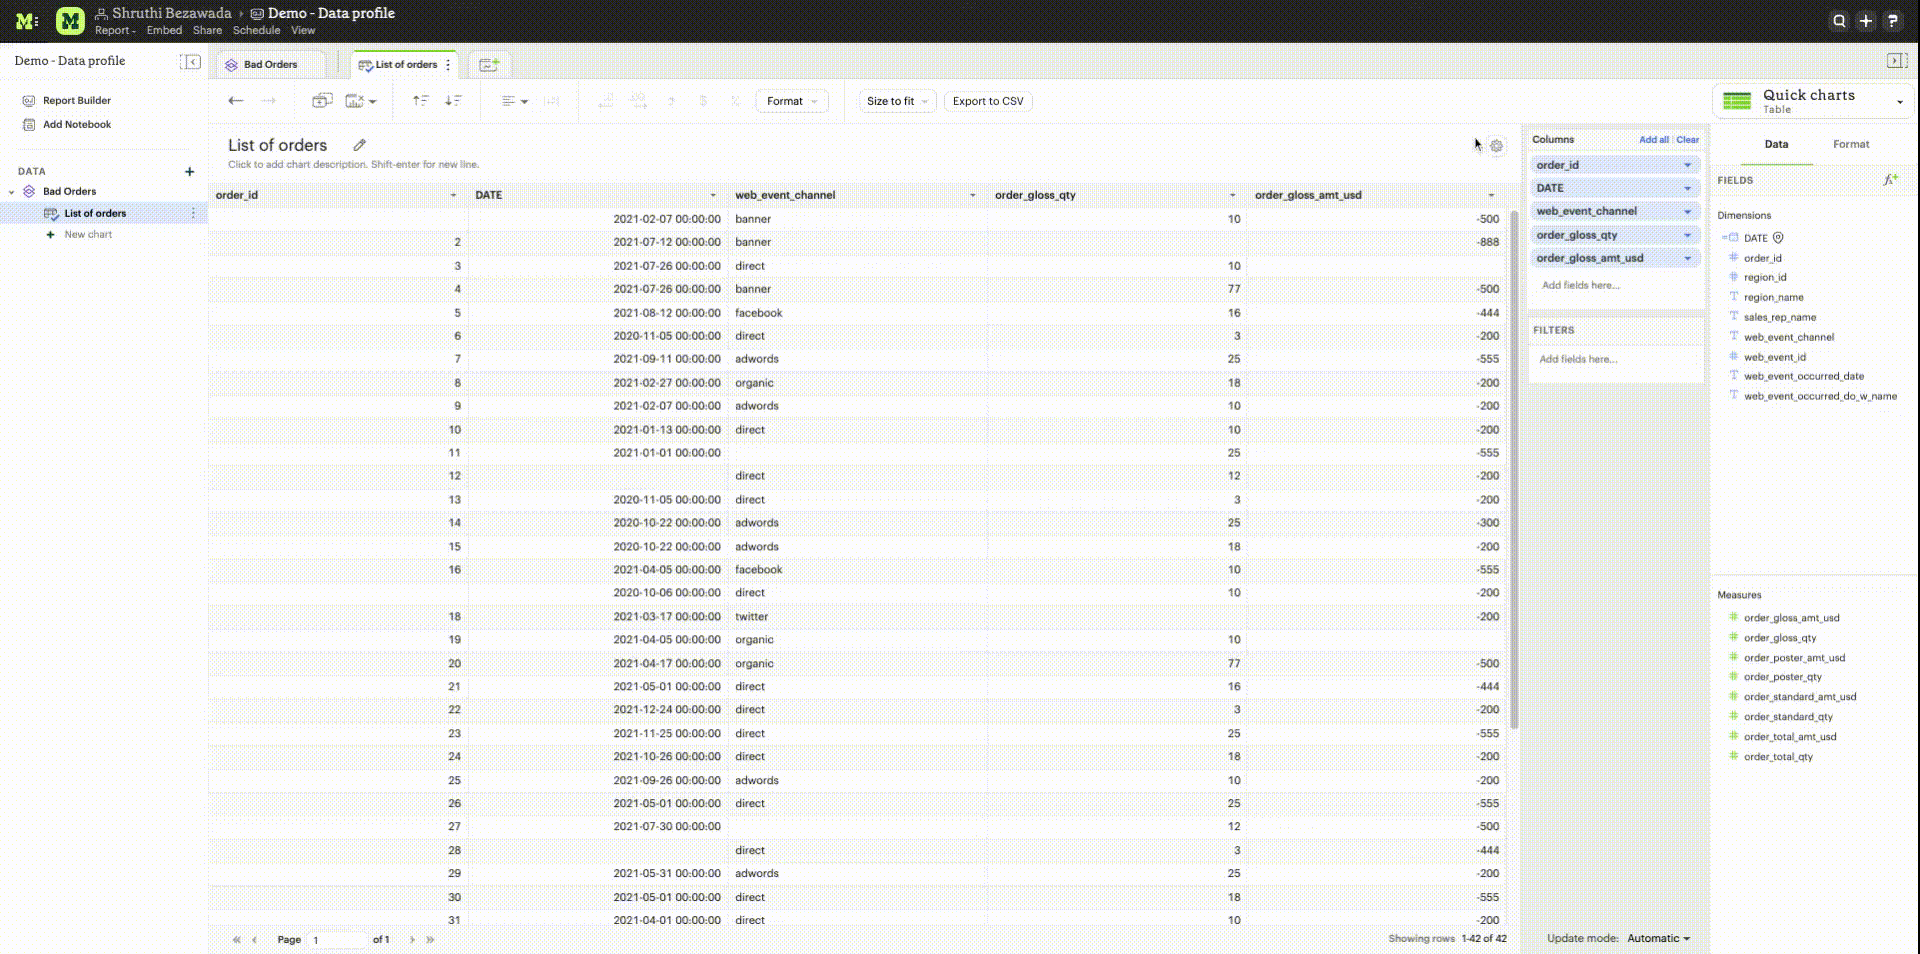Viewport: 1920px width, 954px height.
Task: Open chart settings gear icon
Action: 1496,146
